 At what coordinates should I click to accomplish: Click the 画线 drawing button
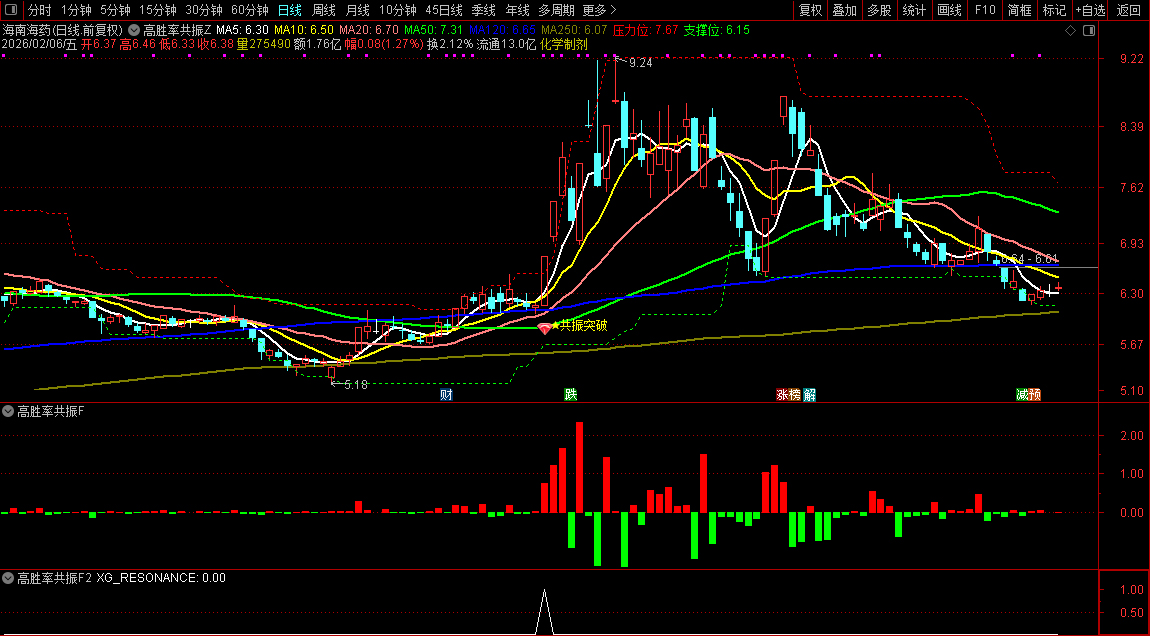pos(950,10)
